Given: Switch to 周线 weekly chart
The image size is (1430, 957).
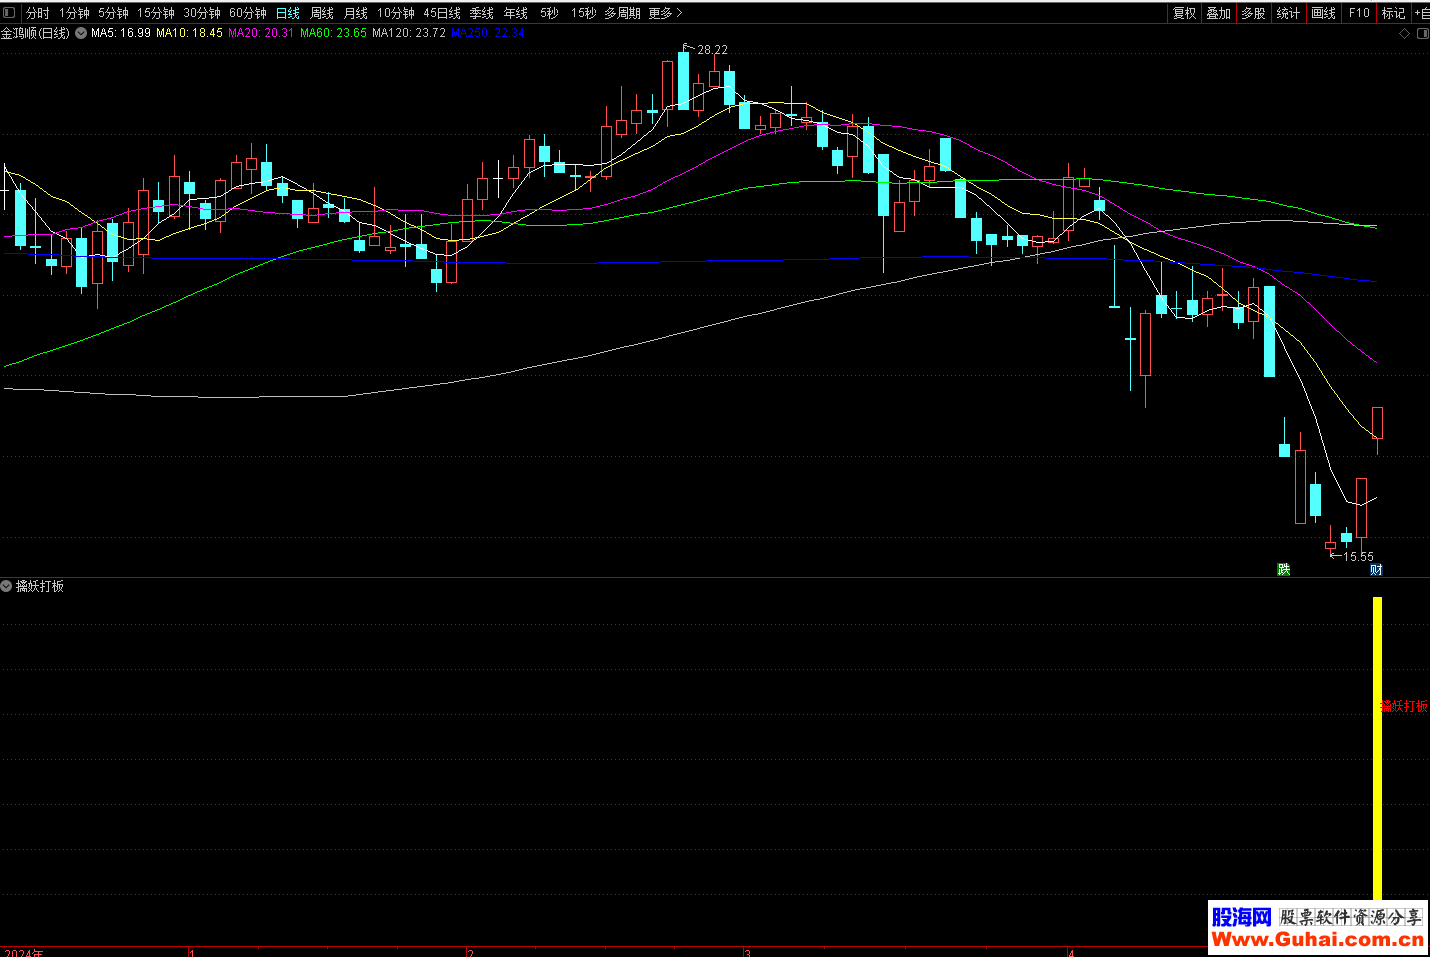Looking at the screenshot, I should [x=322, y=13].
